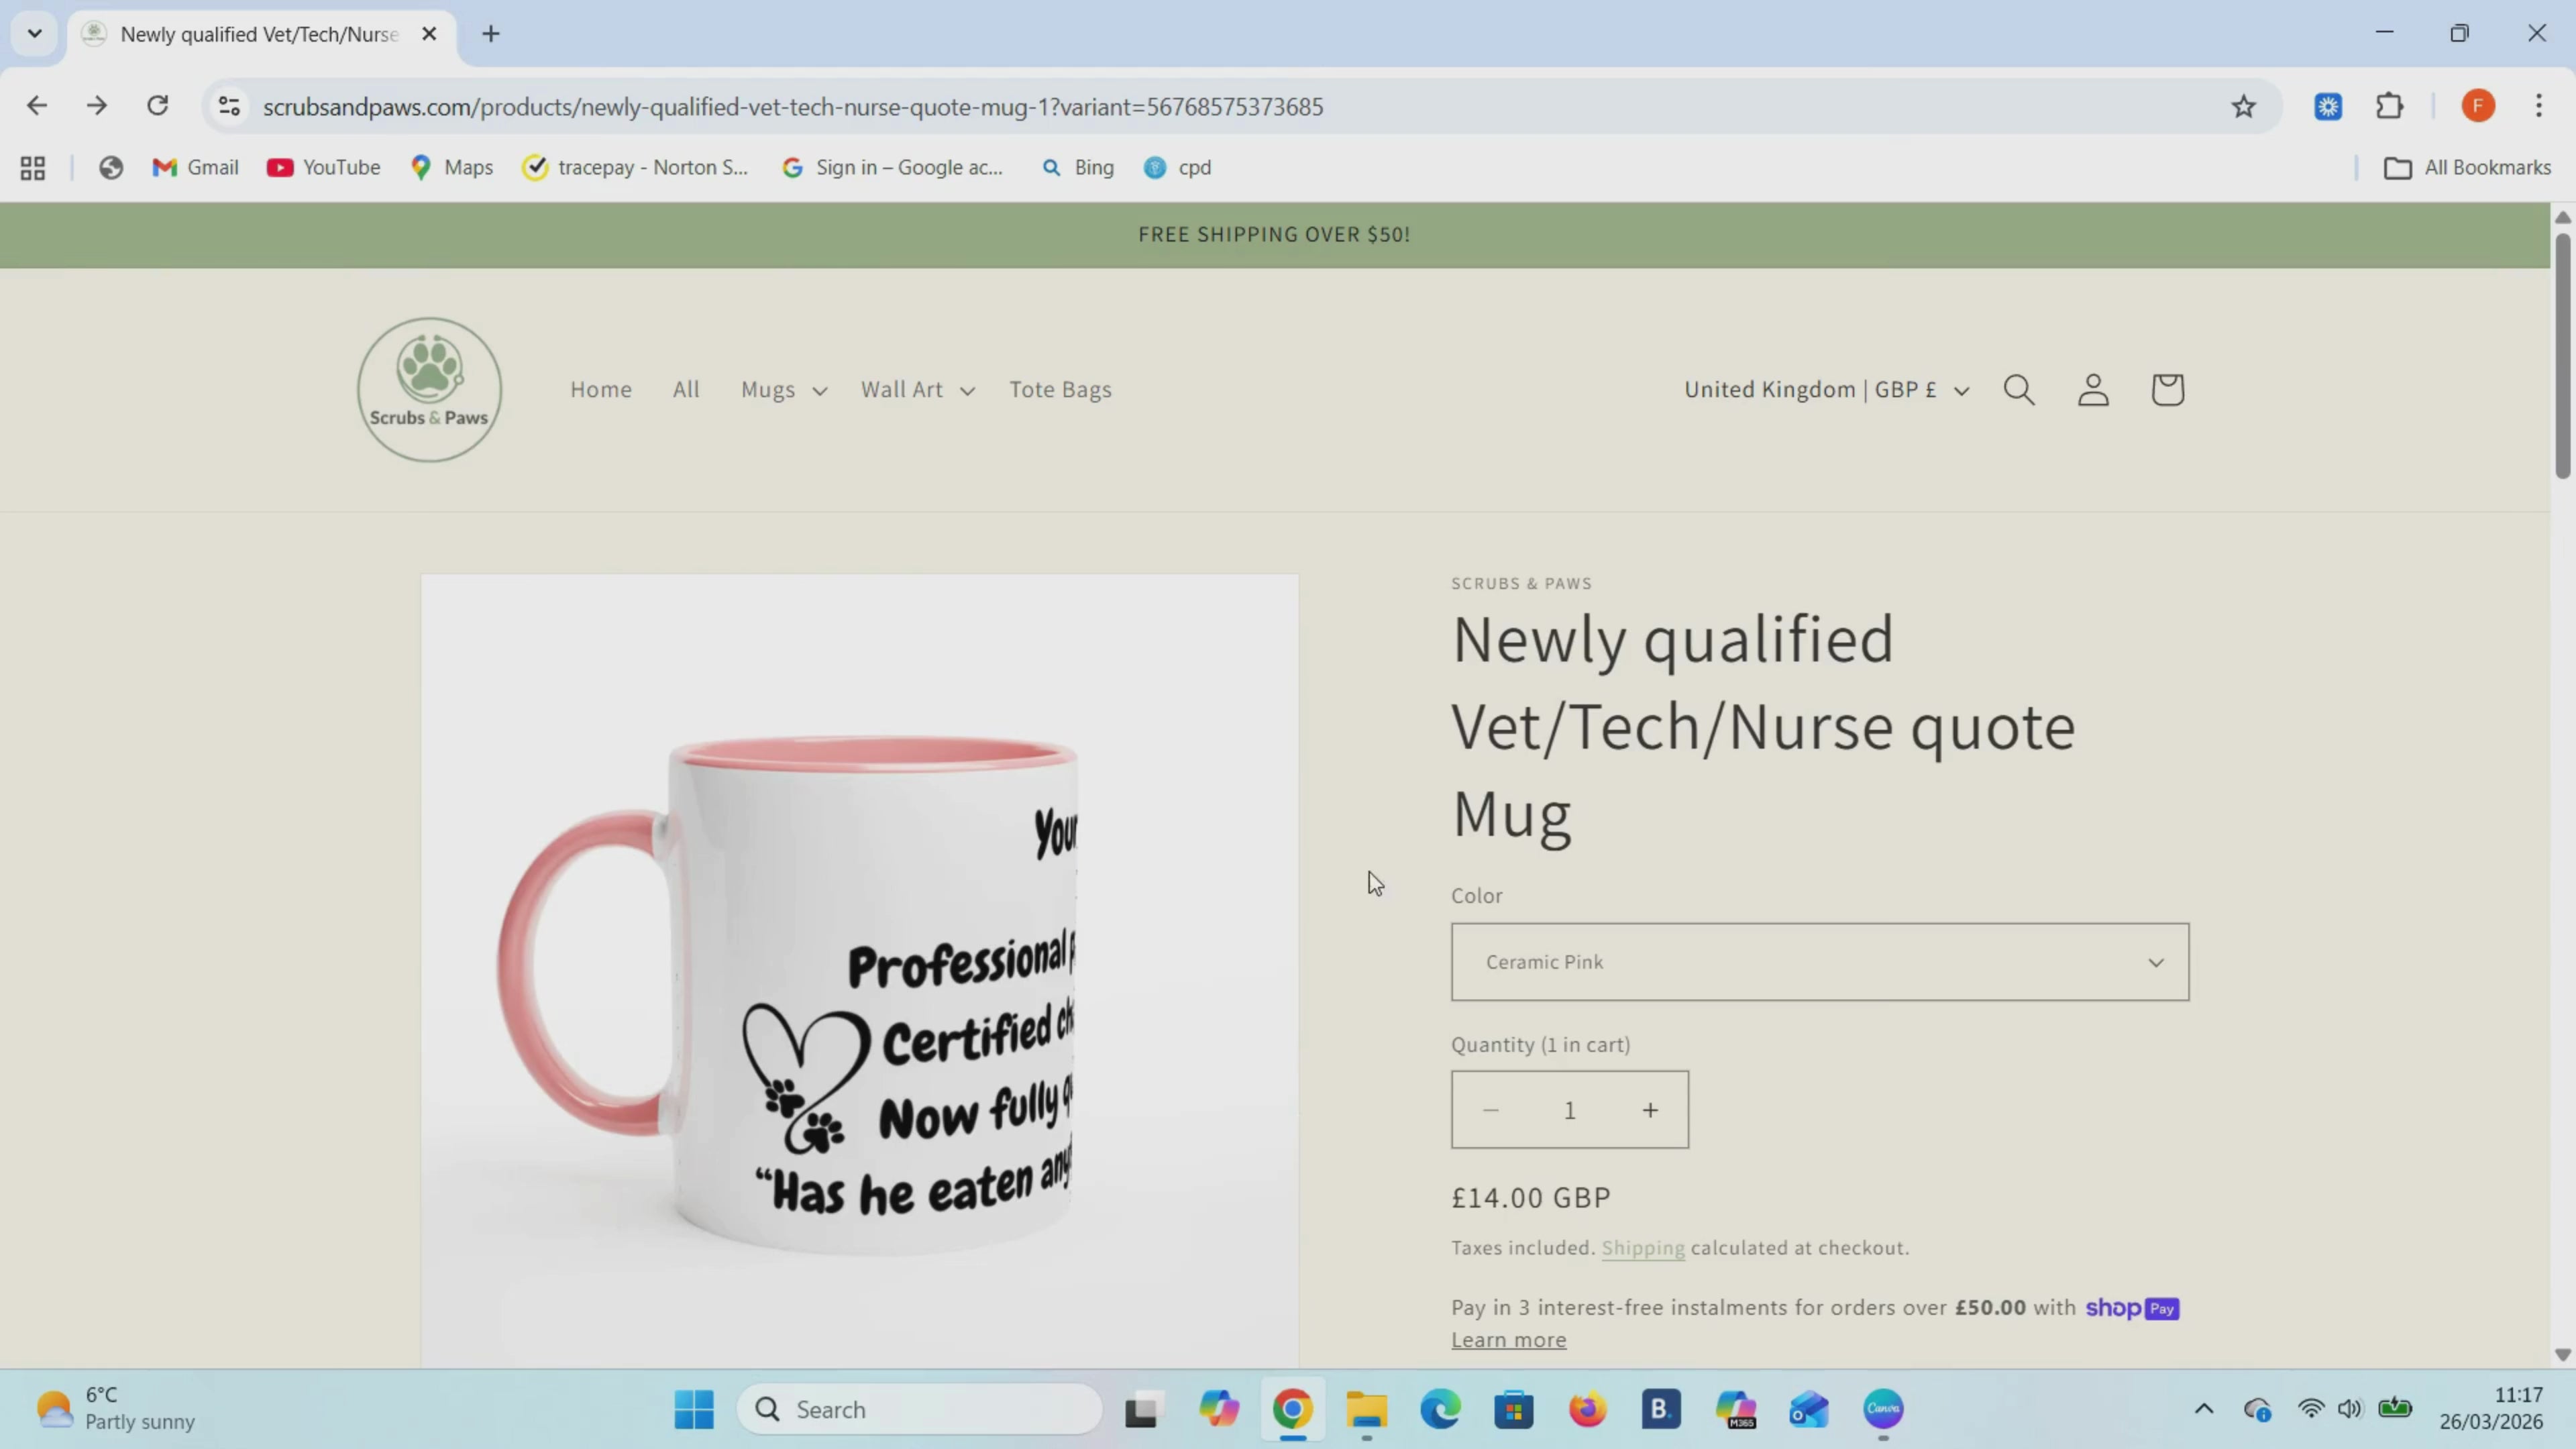2576x1449 pixels.
Task: Open File Explorer from the taskbar
Action: [x=1366, y=1410]
